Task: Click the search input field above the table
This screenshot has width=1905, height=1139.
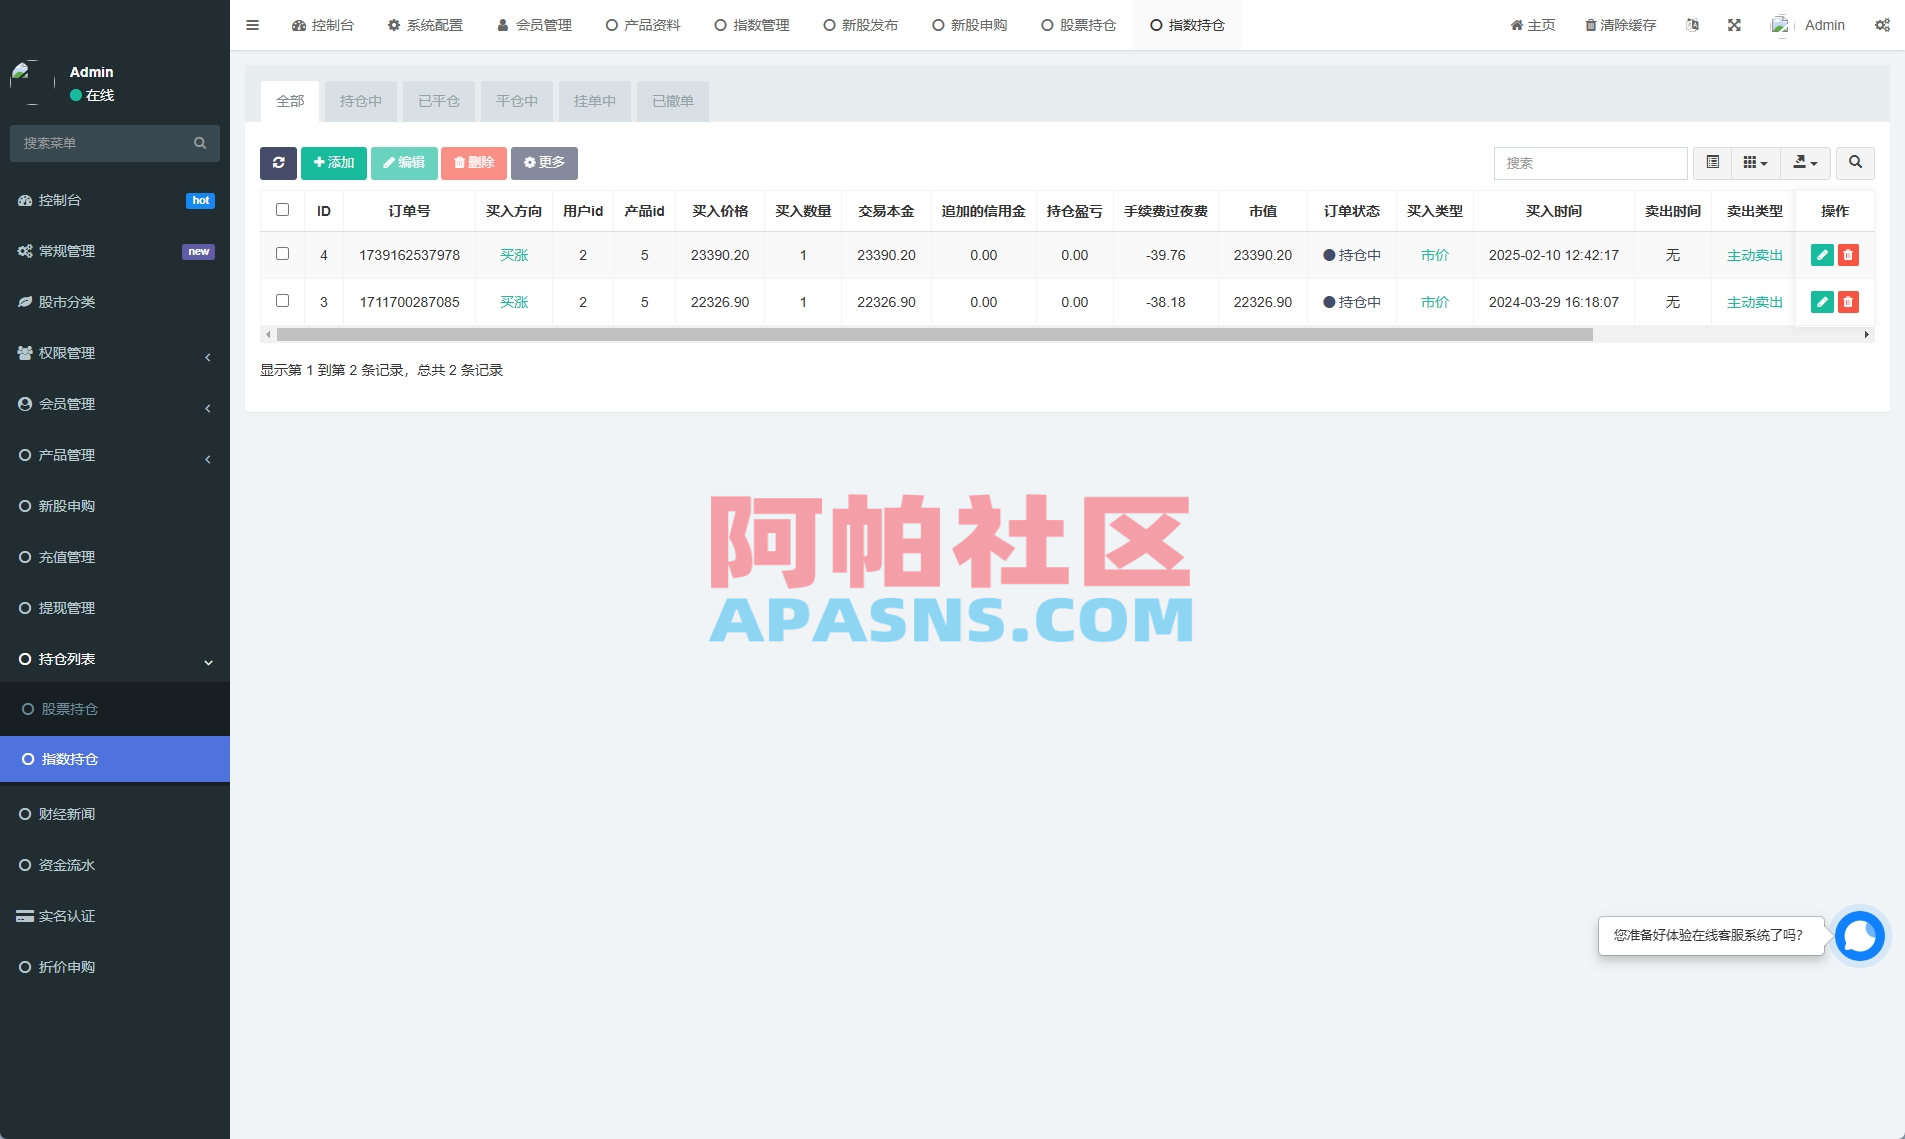Action: point(1590,163)
